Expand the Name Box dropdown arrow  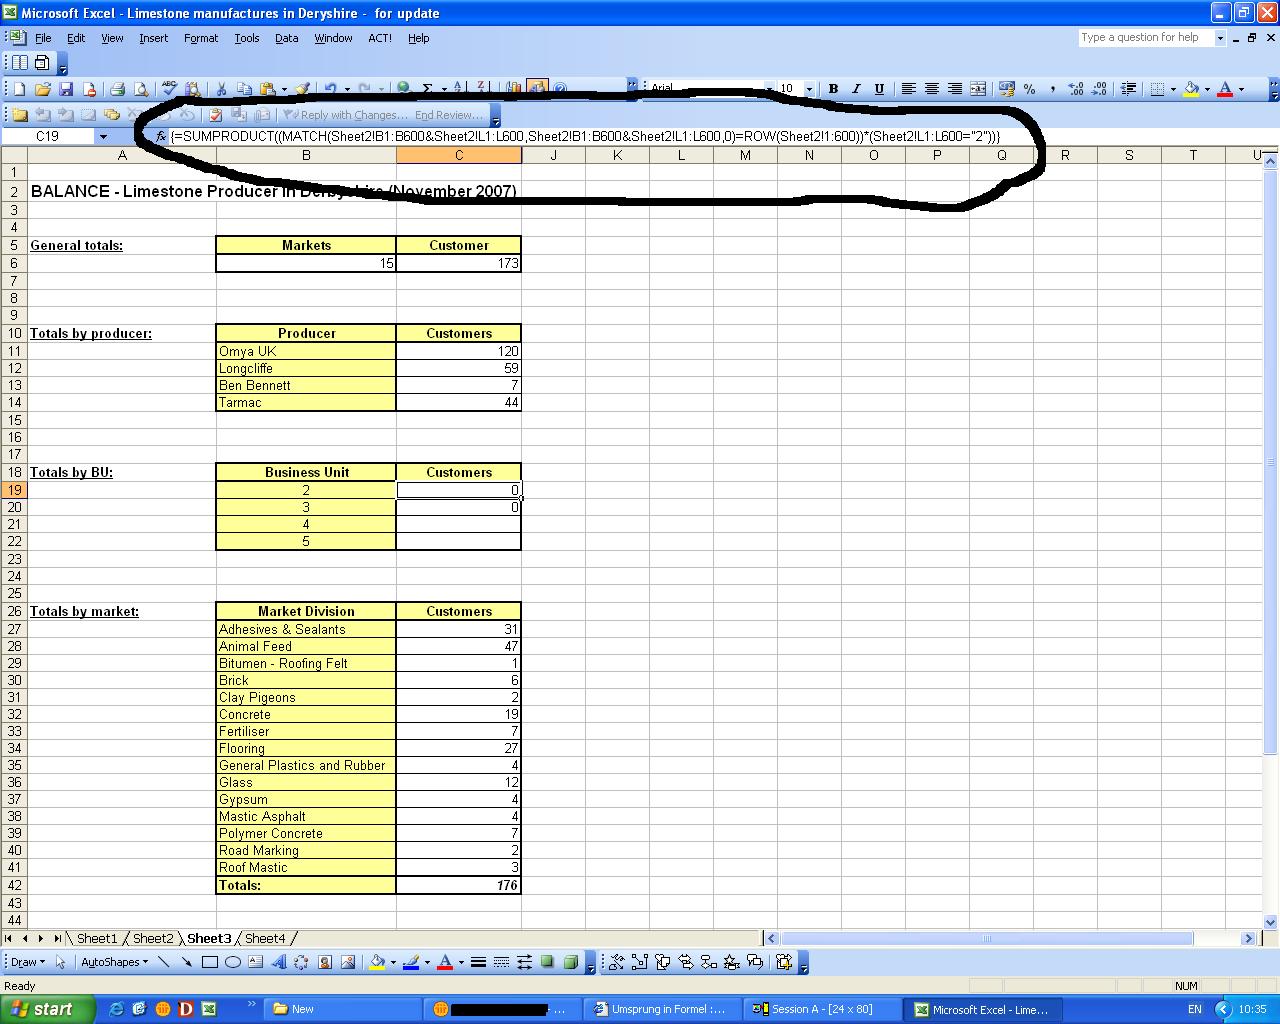(103, 136)
